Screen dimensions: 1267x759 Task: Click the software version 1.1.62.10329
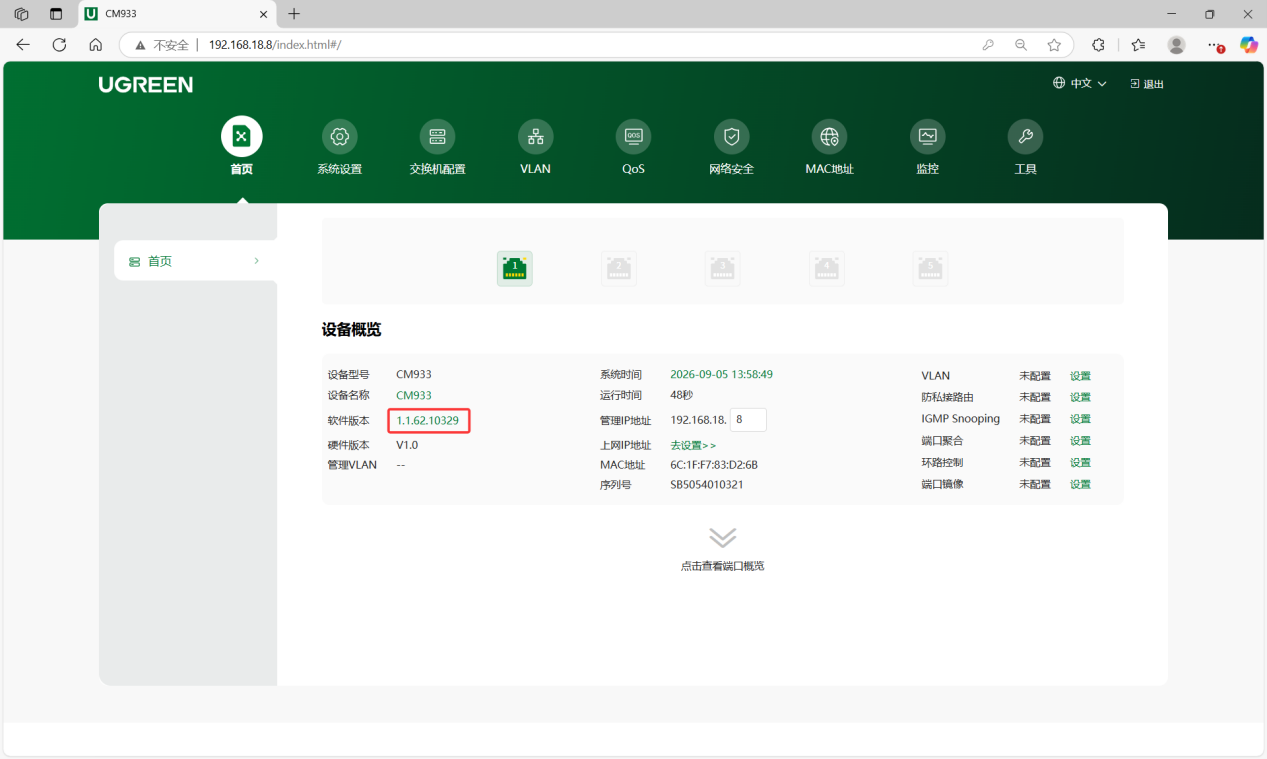pyautogui.click(x=428, y=421)
